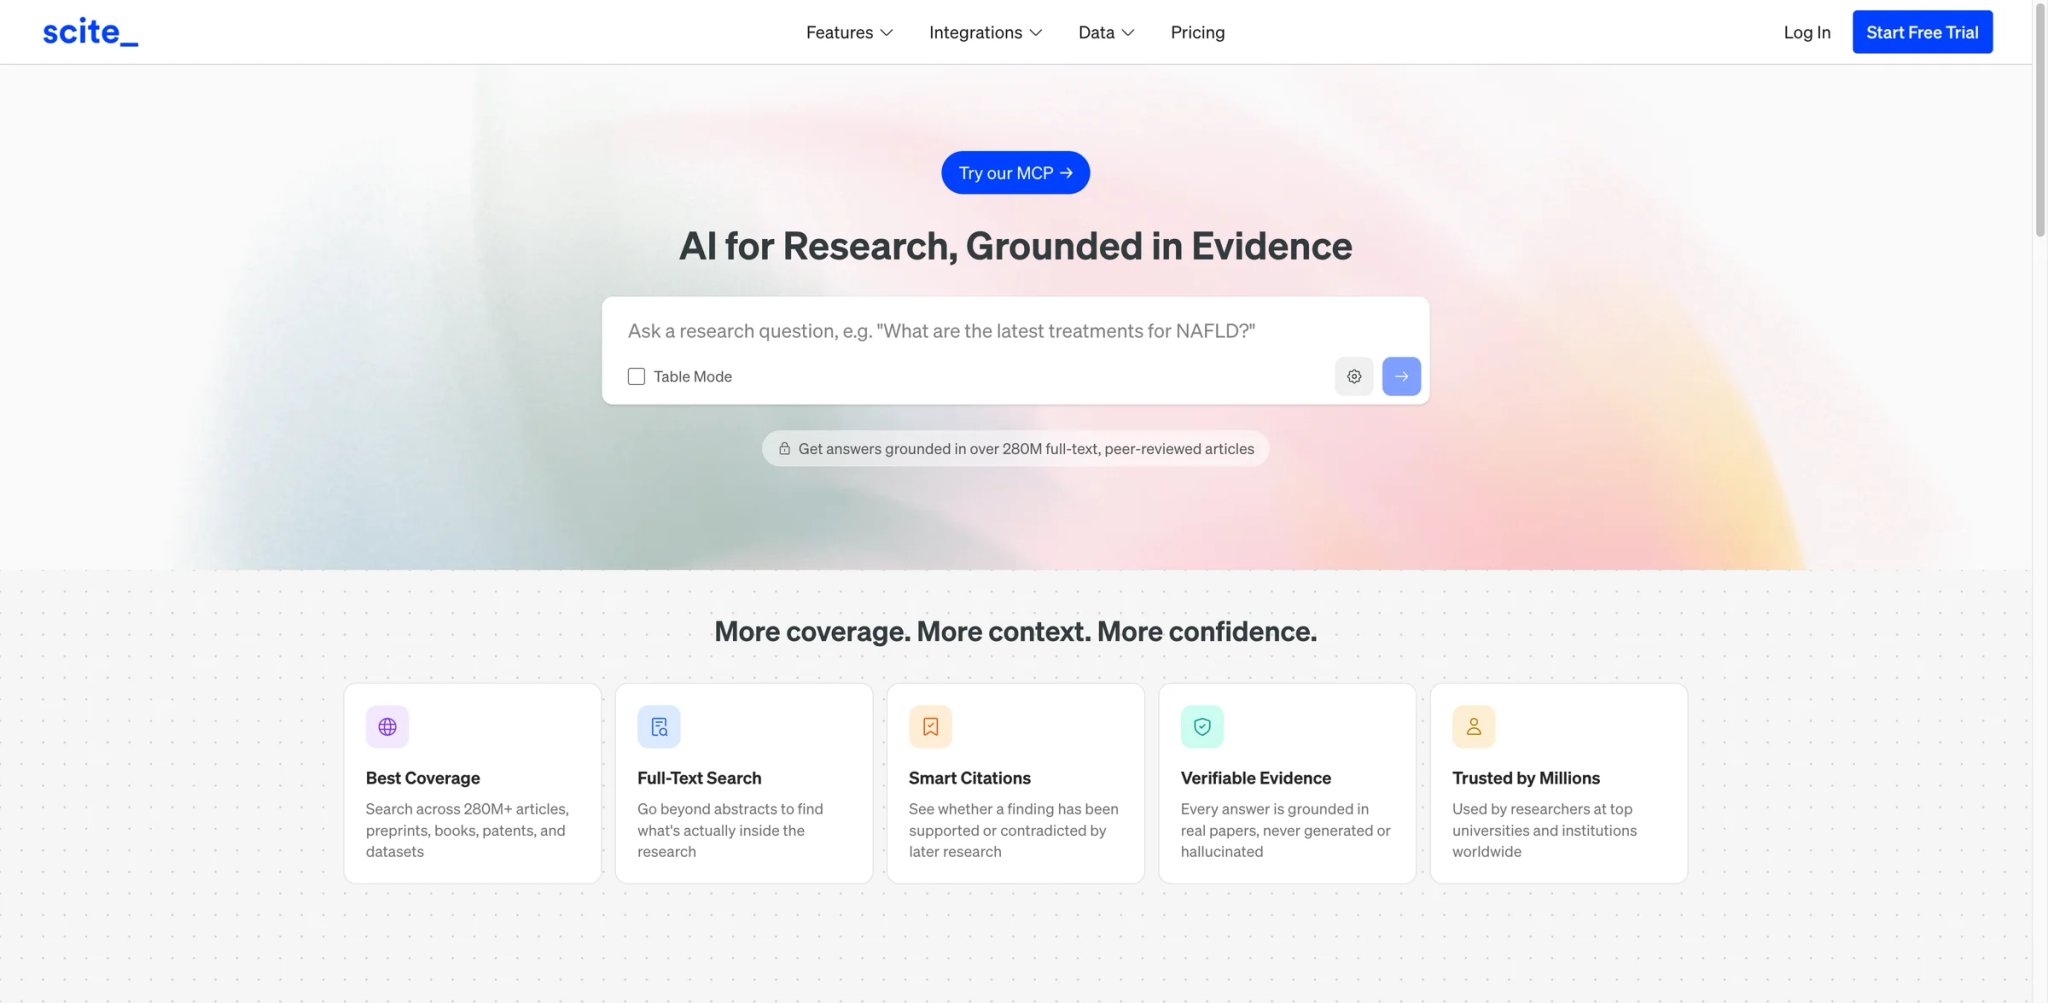Expand the Data dropdown menu
This screenshot has height=1003, width=2048.
point(1106,32)
